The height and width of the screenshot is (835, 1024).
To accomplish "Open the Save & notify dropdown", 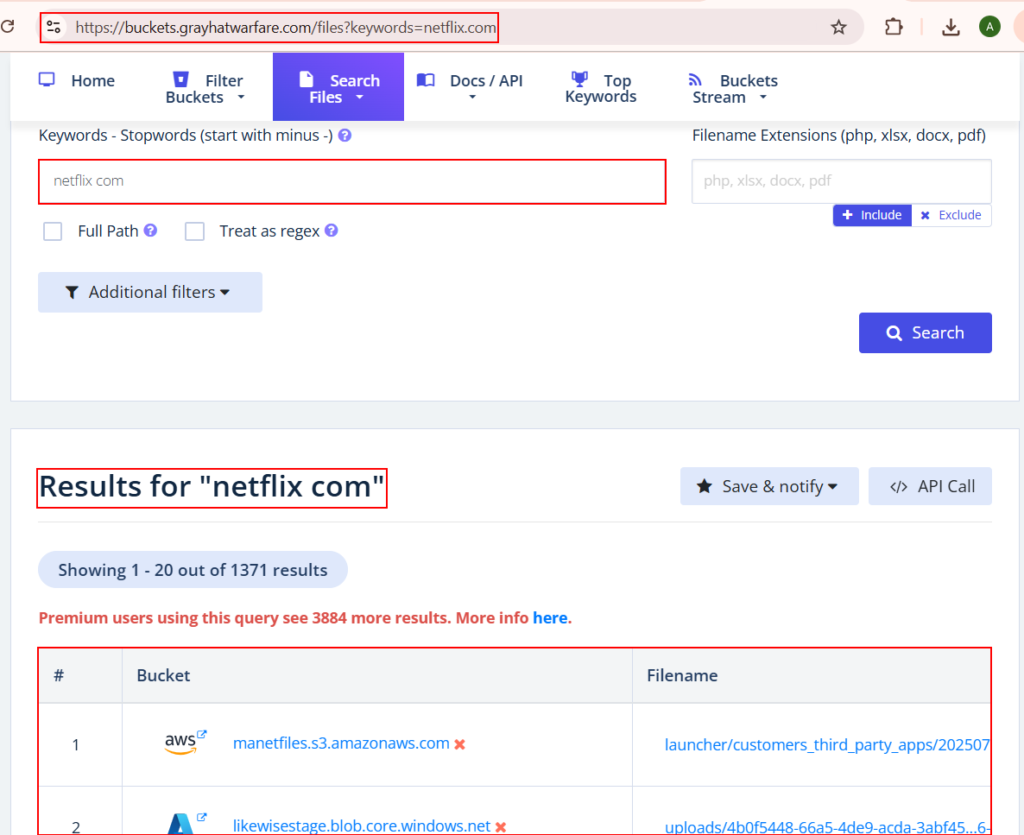I will (x=769, y=486).
